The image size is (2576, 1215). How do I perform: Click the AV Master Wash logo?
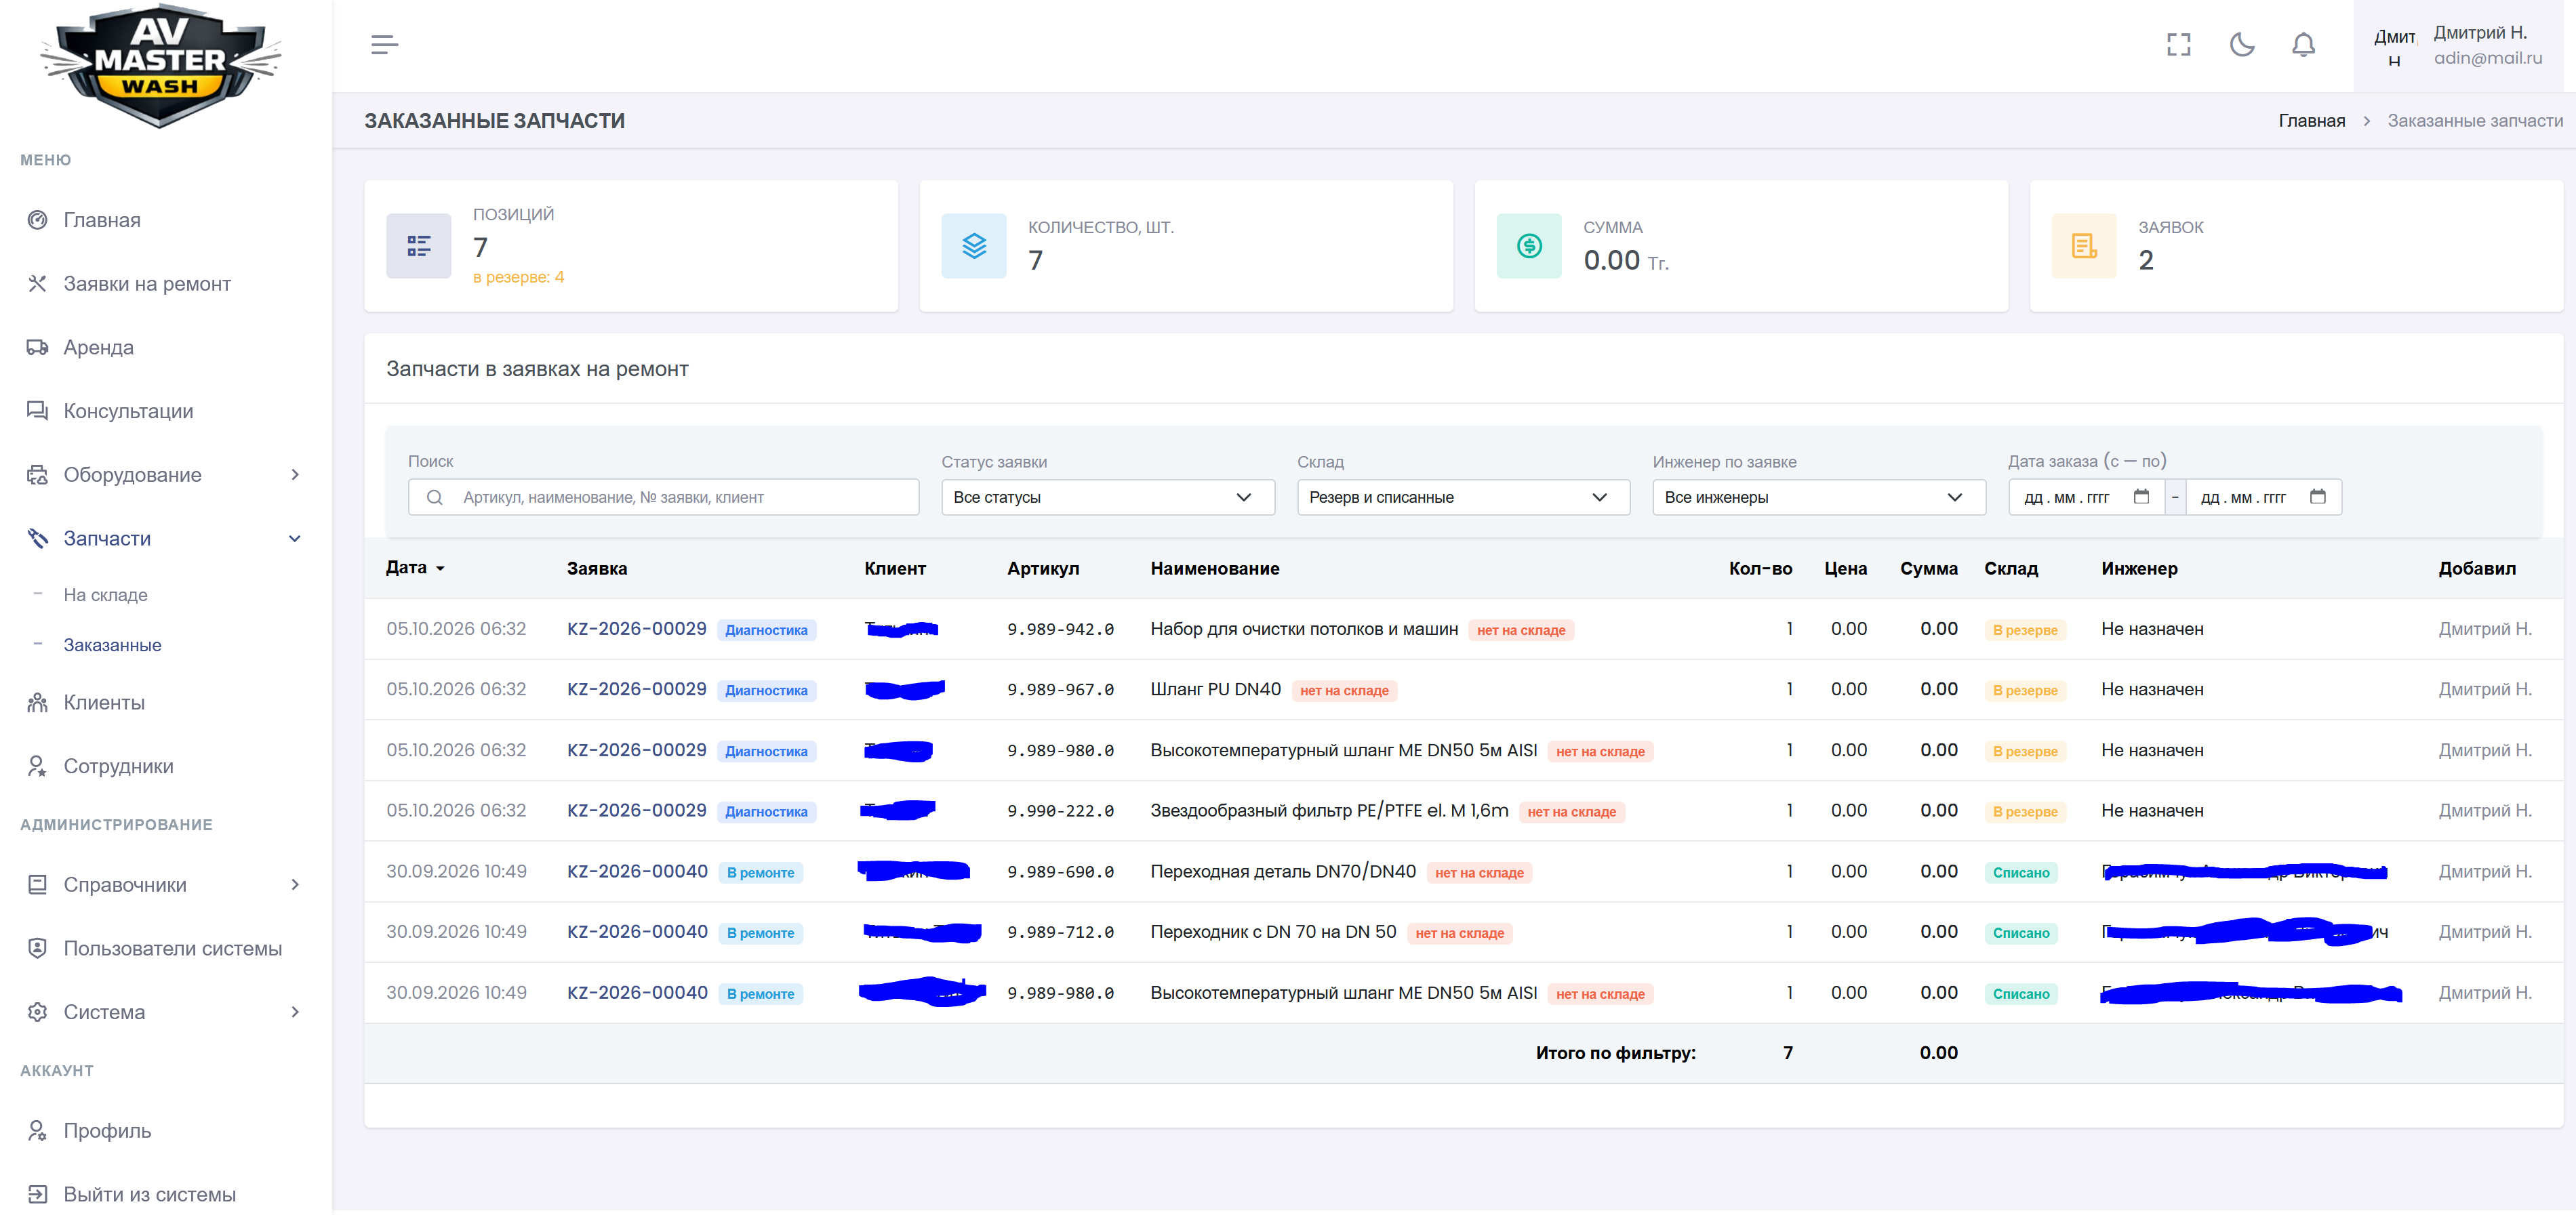(160, 66)
